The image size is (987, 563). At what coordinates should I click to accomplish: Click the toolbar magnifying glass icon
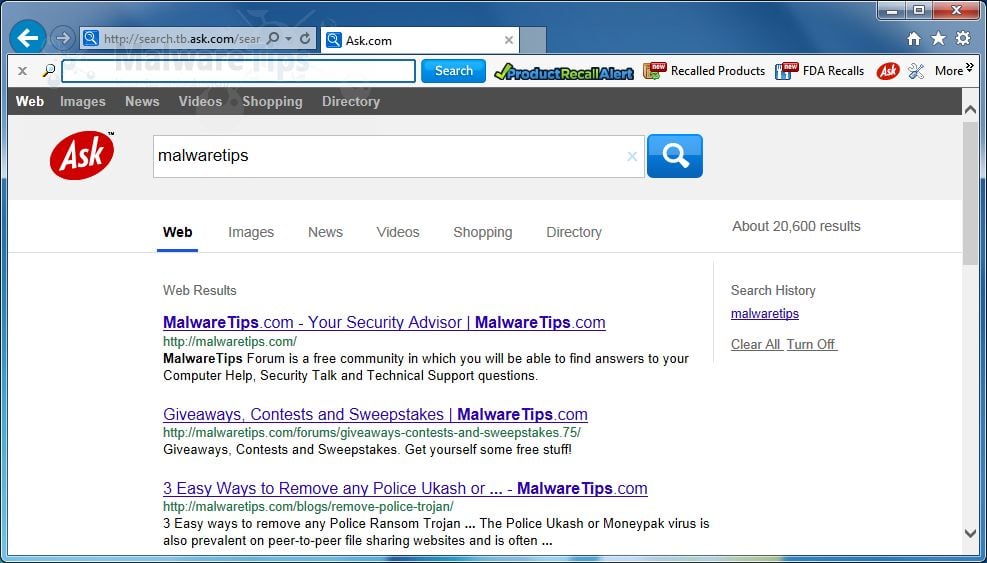(x=48, y=71)
